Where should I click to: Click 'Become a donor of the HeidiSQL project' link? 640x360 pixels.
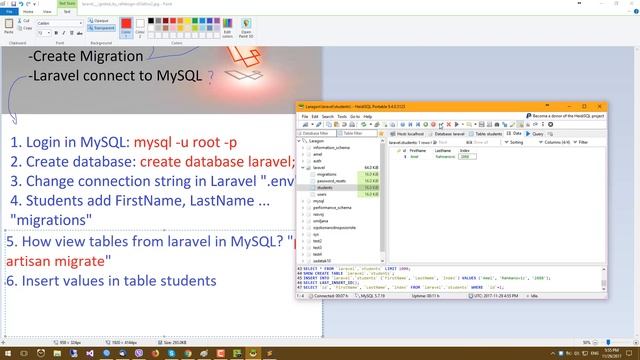[x=565, y=116]
